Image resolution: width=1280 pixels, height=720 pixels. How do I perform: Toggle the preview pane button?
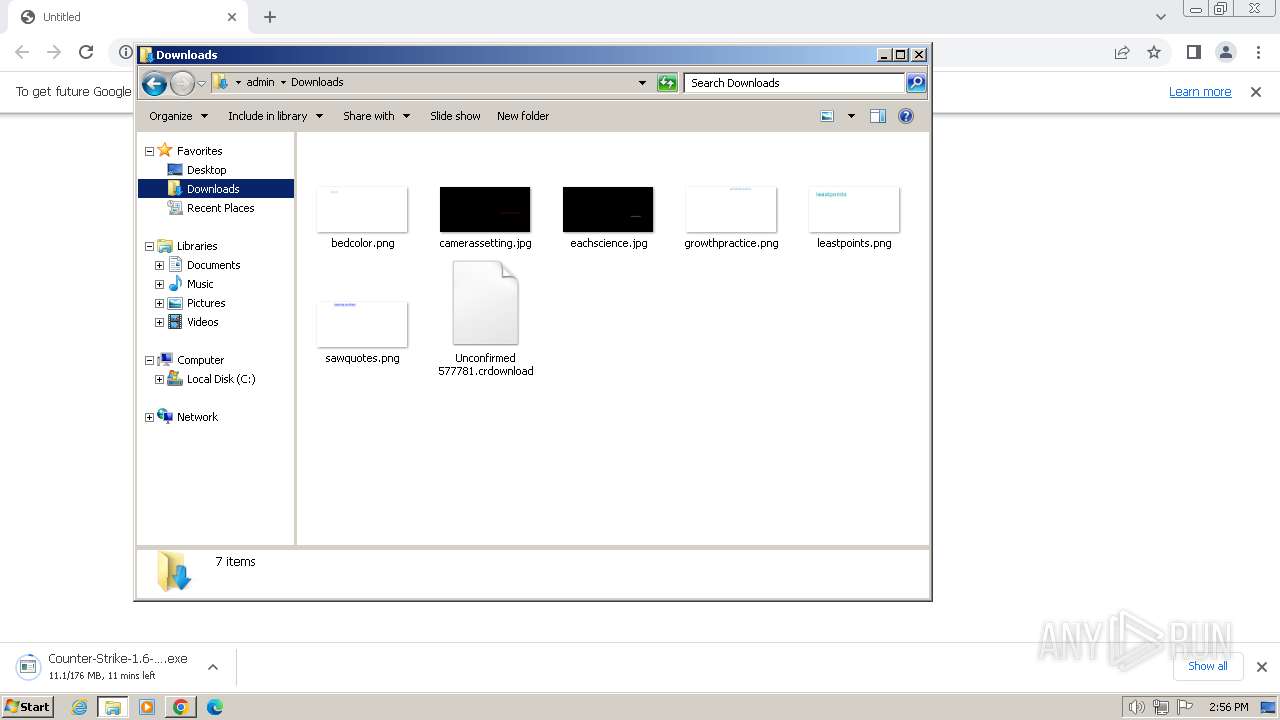click(x=878, y=116)
